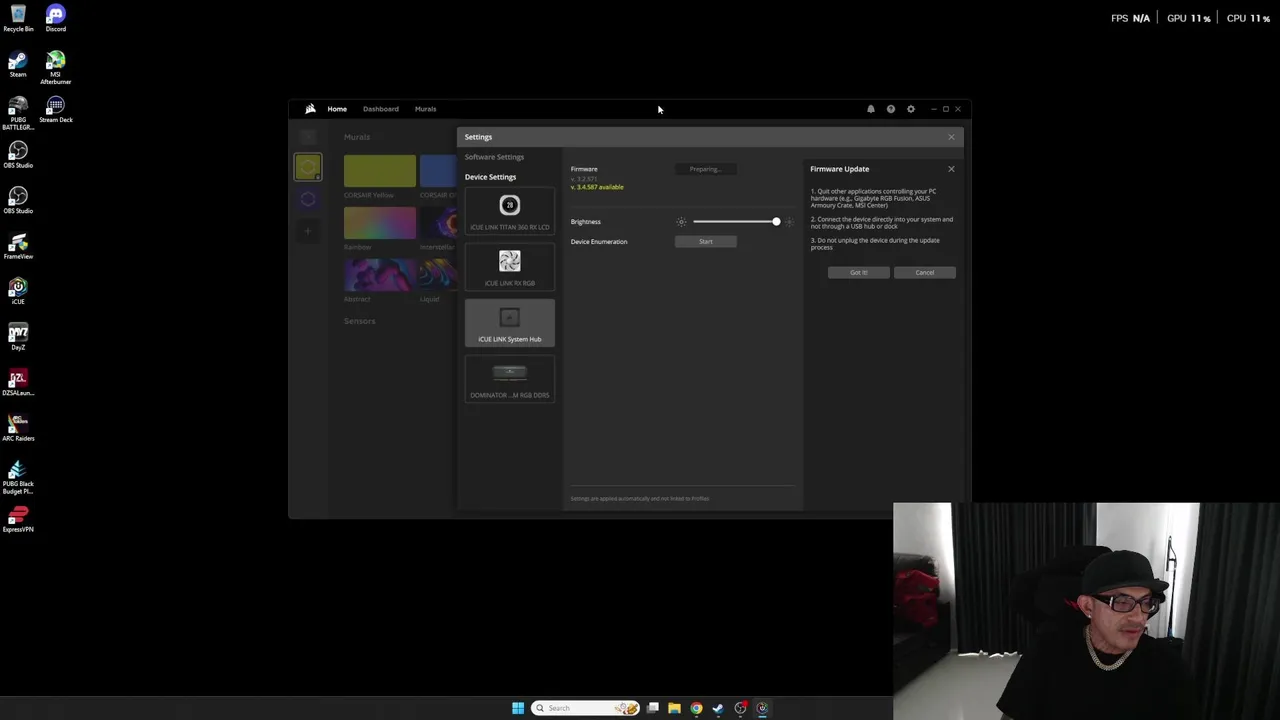
Task: Add a new profile with the plus icon
Action: [308, 231]
